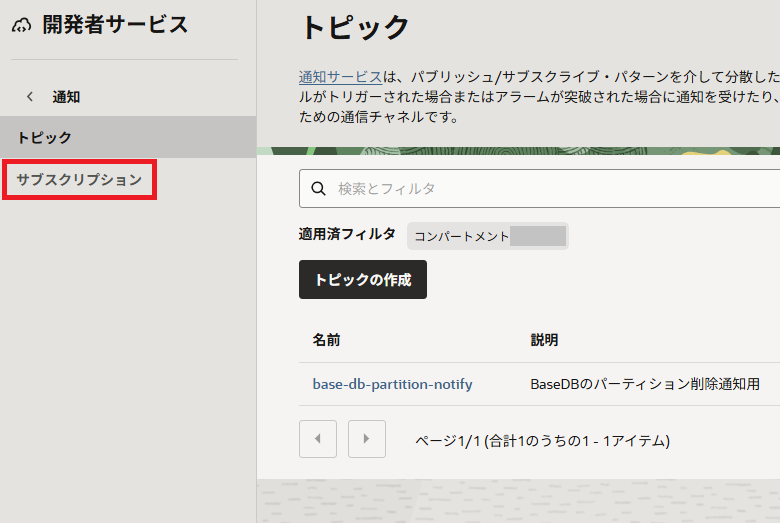Click the トピック page title
780x523 pixels.
pos(355,28)
